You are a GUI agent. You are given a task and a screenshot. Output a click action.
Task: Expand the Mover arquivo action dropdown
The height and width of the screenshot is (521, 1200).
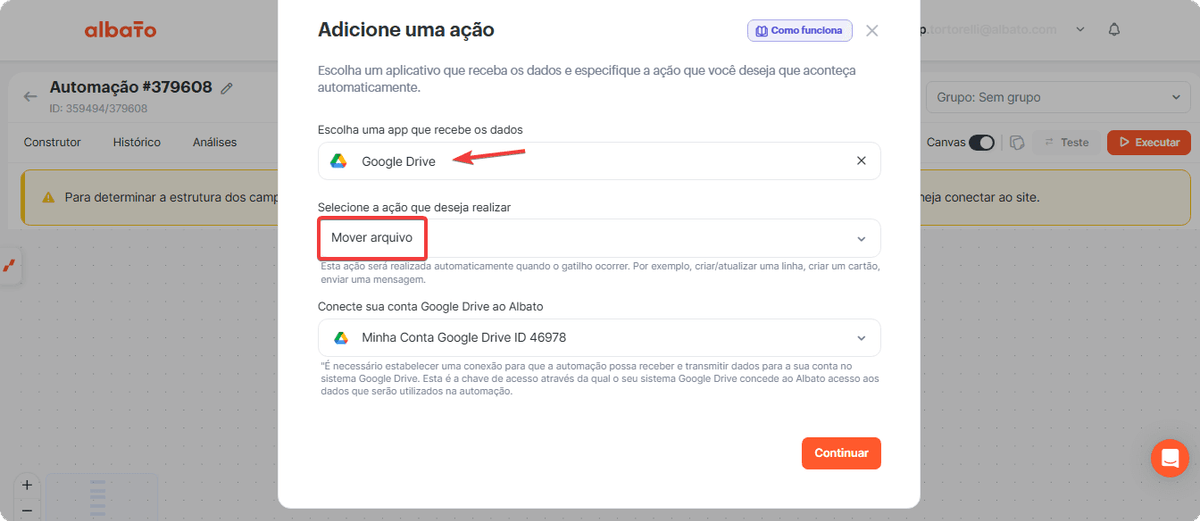599,238
